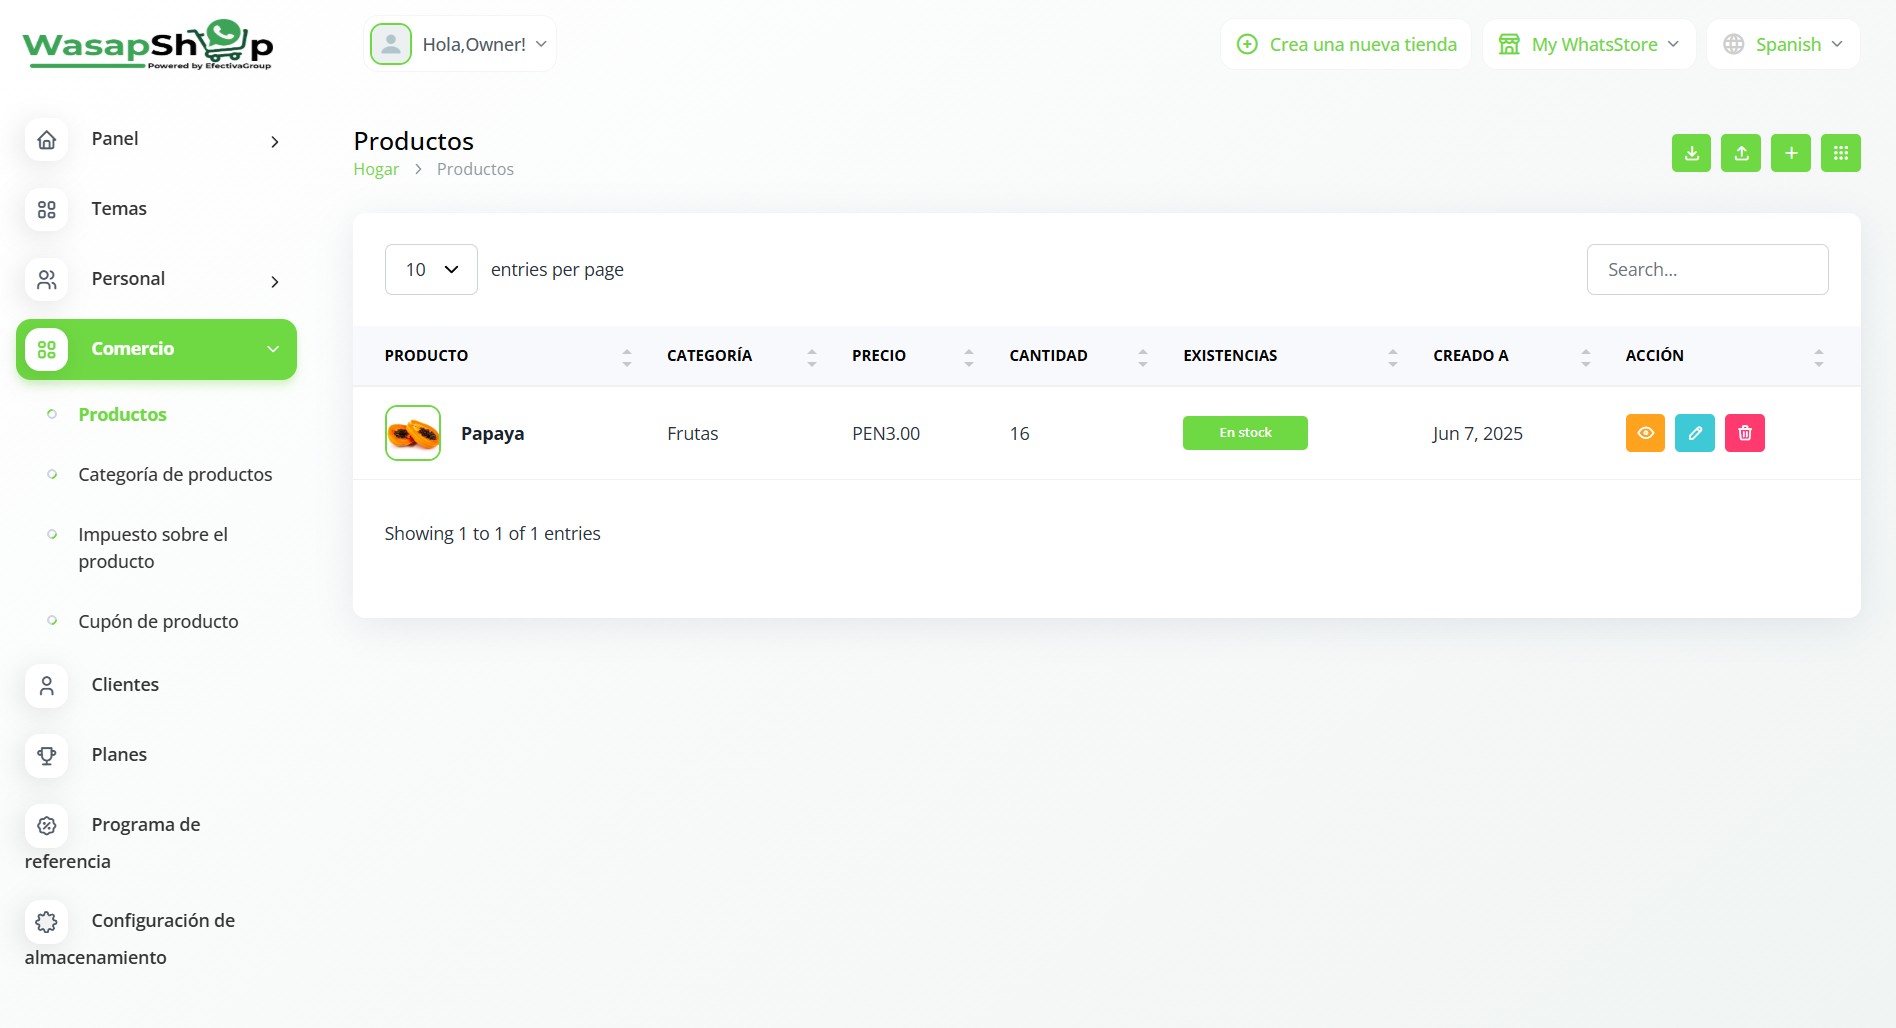Screen dimensions: 1896x1028
Task: Click the upload/import products icon
Action: click(x=1741, y=153)
